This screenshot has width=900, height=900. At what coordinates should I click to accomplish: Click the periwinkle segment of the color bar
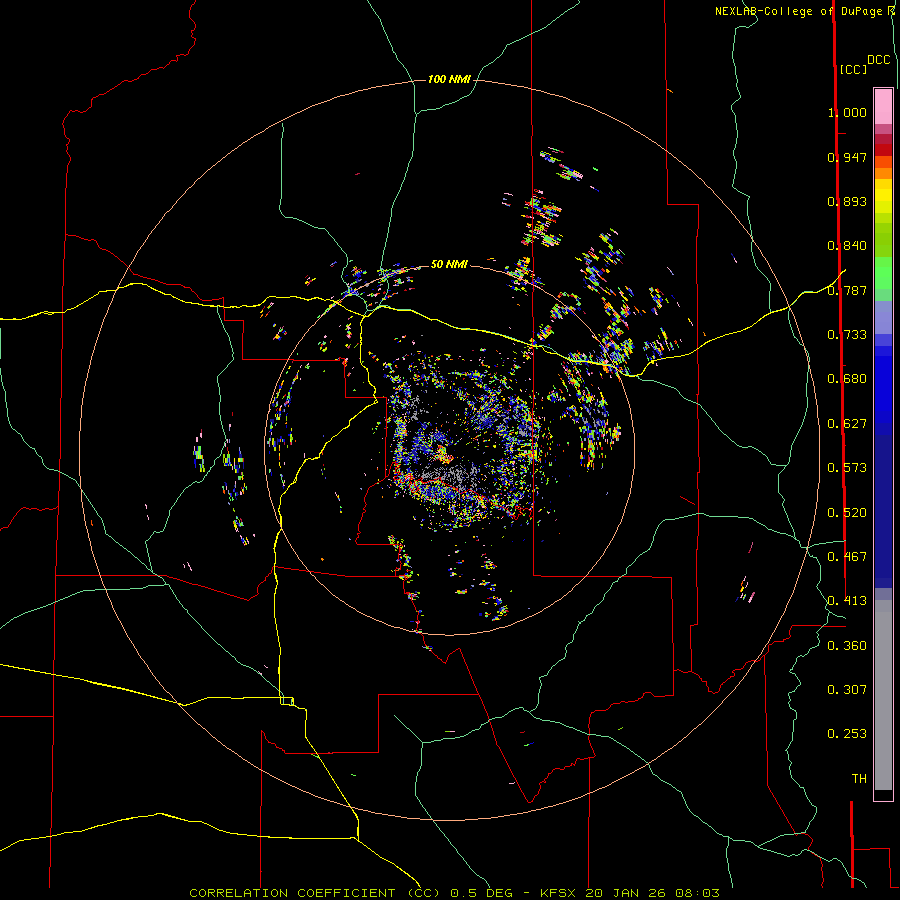tap(883, 317)
